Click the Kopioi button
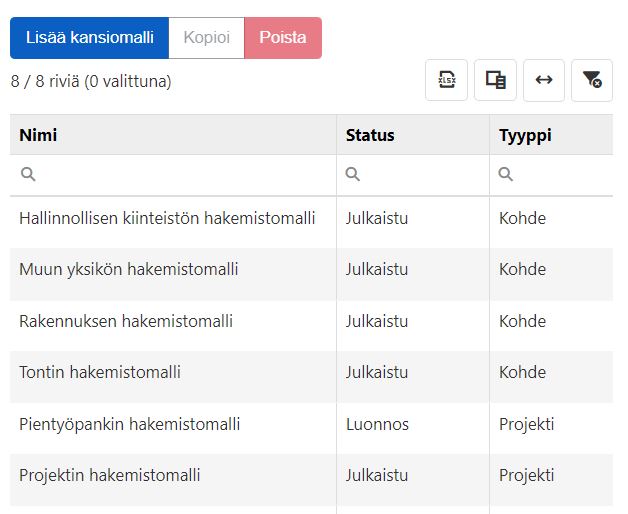The image size is (628, 514). tap(207, 38)
